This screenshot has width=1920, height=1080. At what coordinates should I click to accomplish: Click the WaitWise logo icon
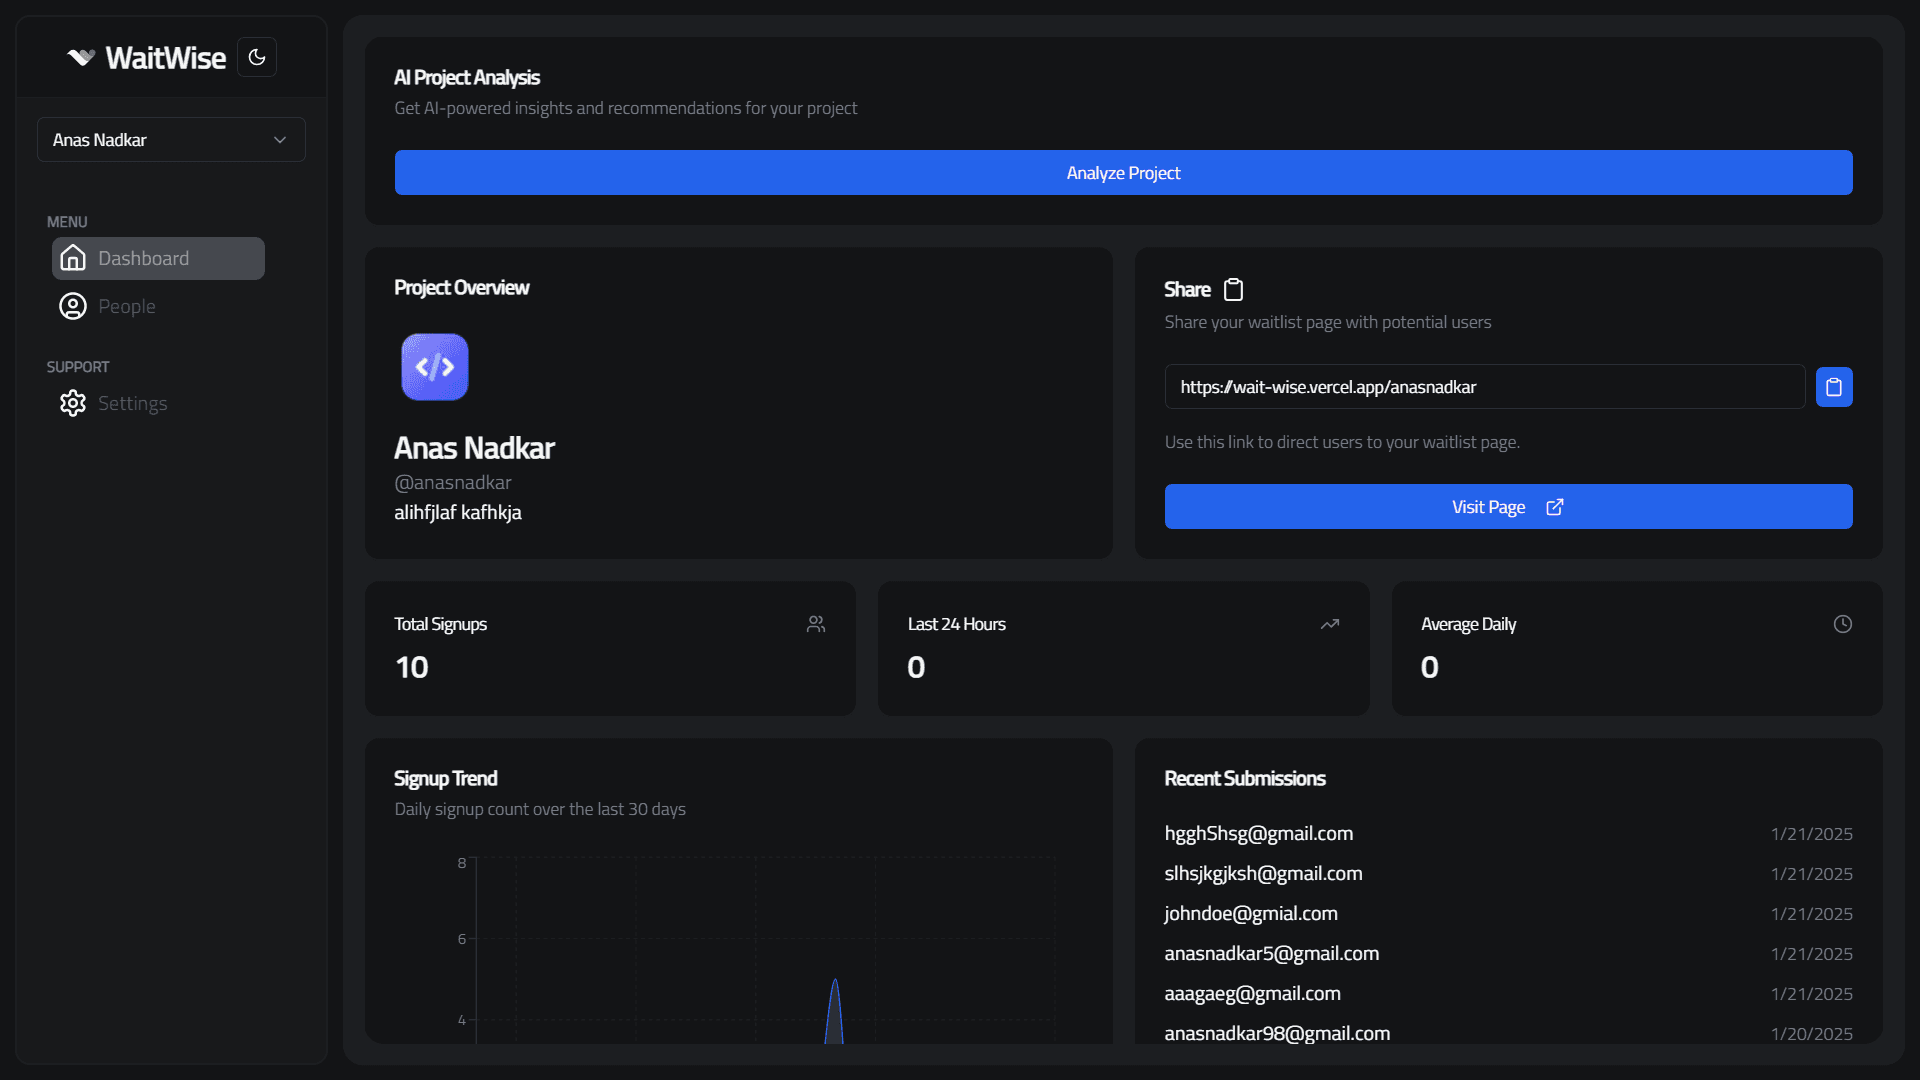tap(81, 58)
